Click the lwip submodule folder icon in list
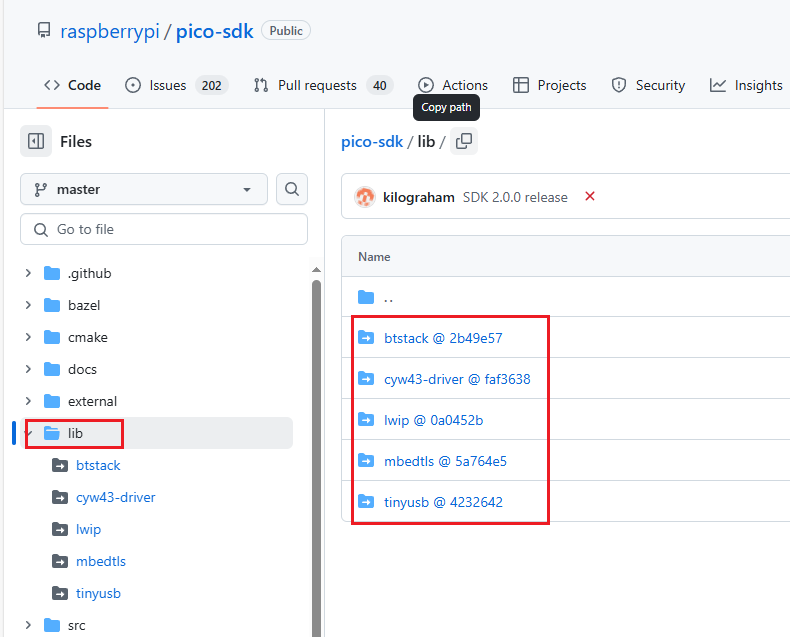 pos(366,419)
